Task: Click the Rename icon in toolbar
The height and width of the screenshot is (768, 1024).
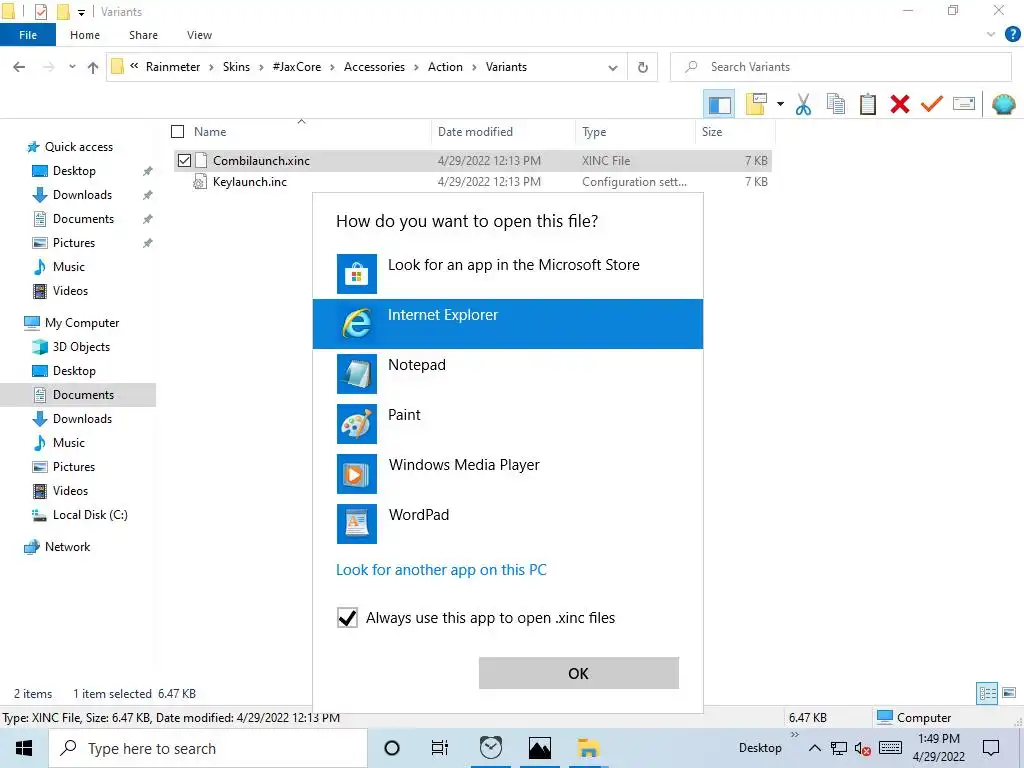Action: 964,104
